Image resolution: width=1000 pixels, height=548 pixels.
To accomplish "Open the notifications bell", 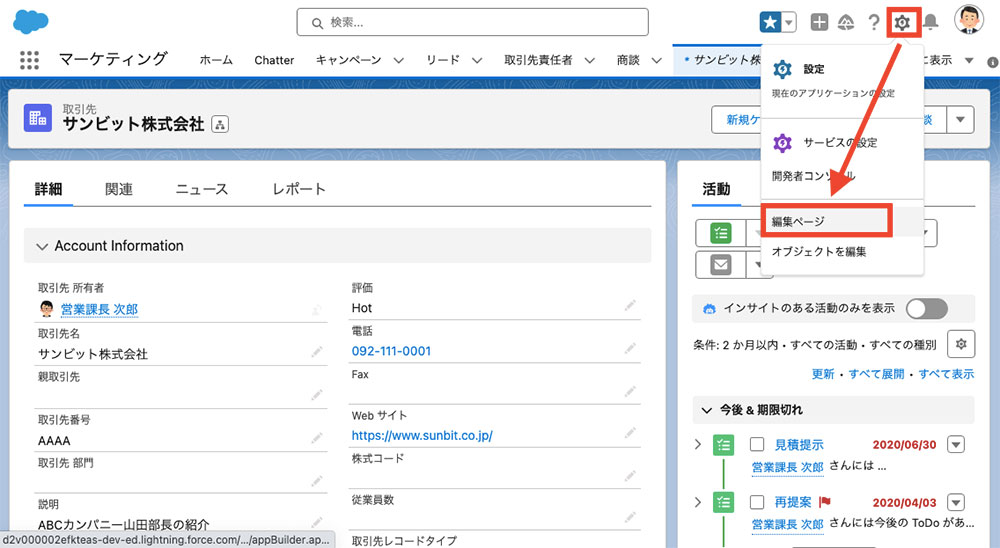I will tap(930, 22).
